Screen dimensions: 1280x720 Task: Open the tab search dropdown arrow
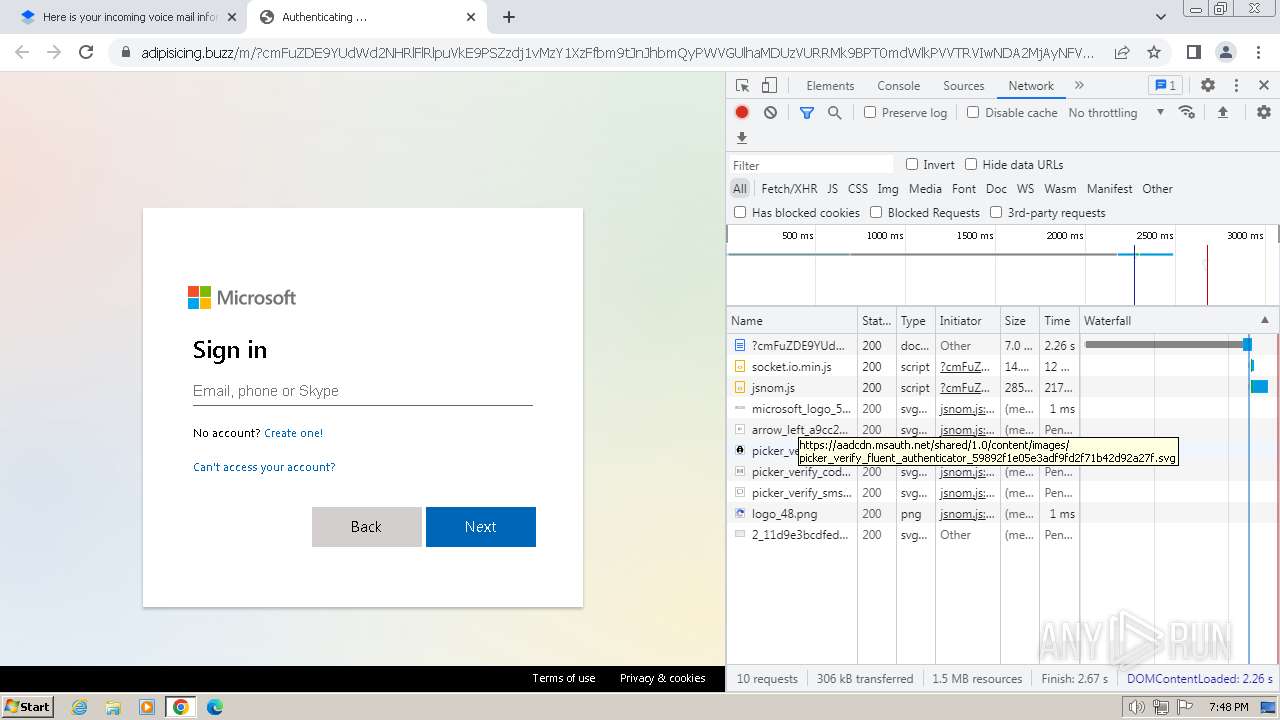[1160, 17]
